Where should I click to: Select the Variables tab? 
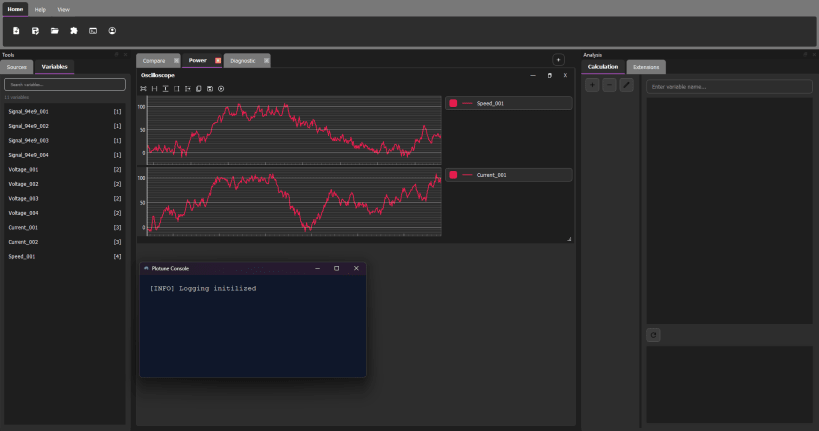[x=54, y=67]
